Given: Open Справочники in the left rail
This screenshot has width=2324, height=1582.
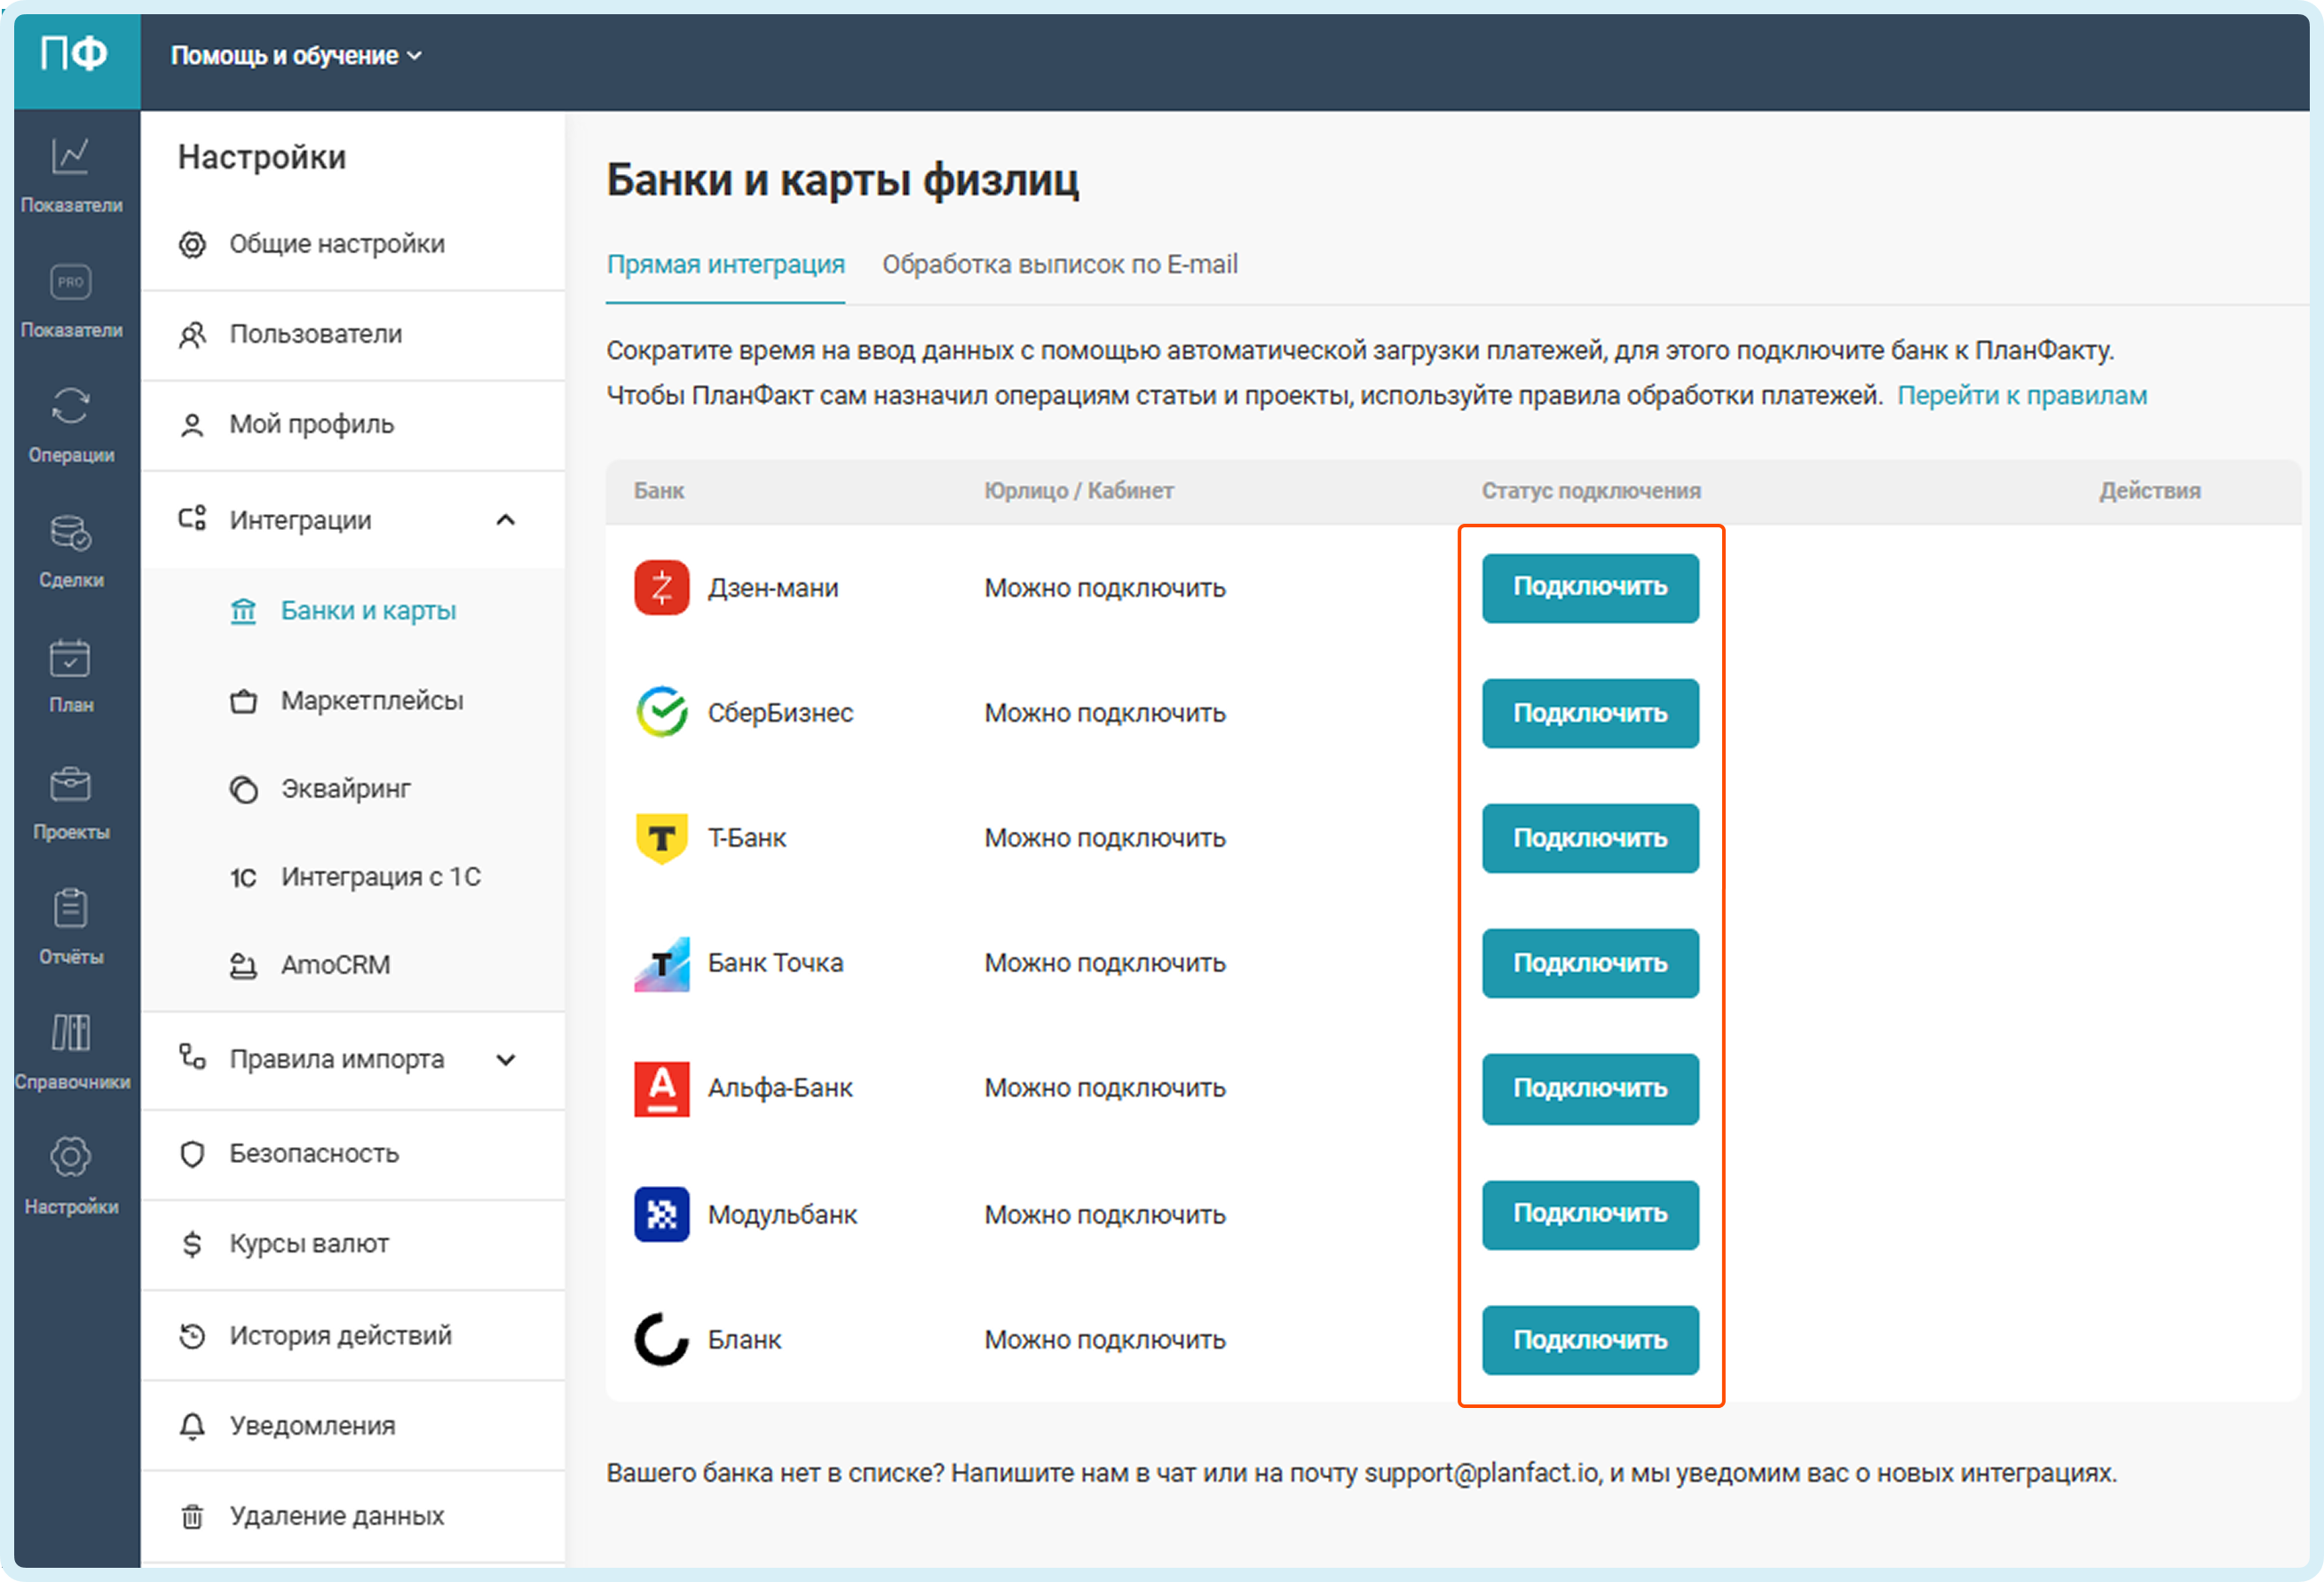Looking at the screenshot, I should [71, 1050].
